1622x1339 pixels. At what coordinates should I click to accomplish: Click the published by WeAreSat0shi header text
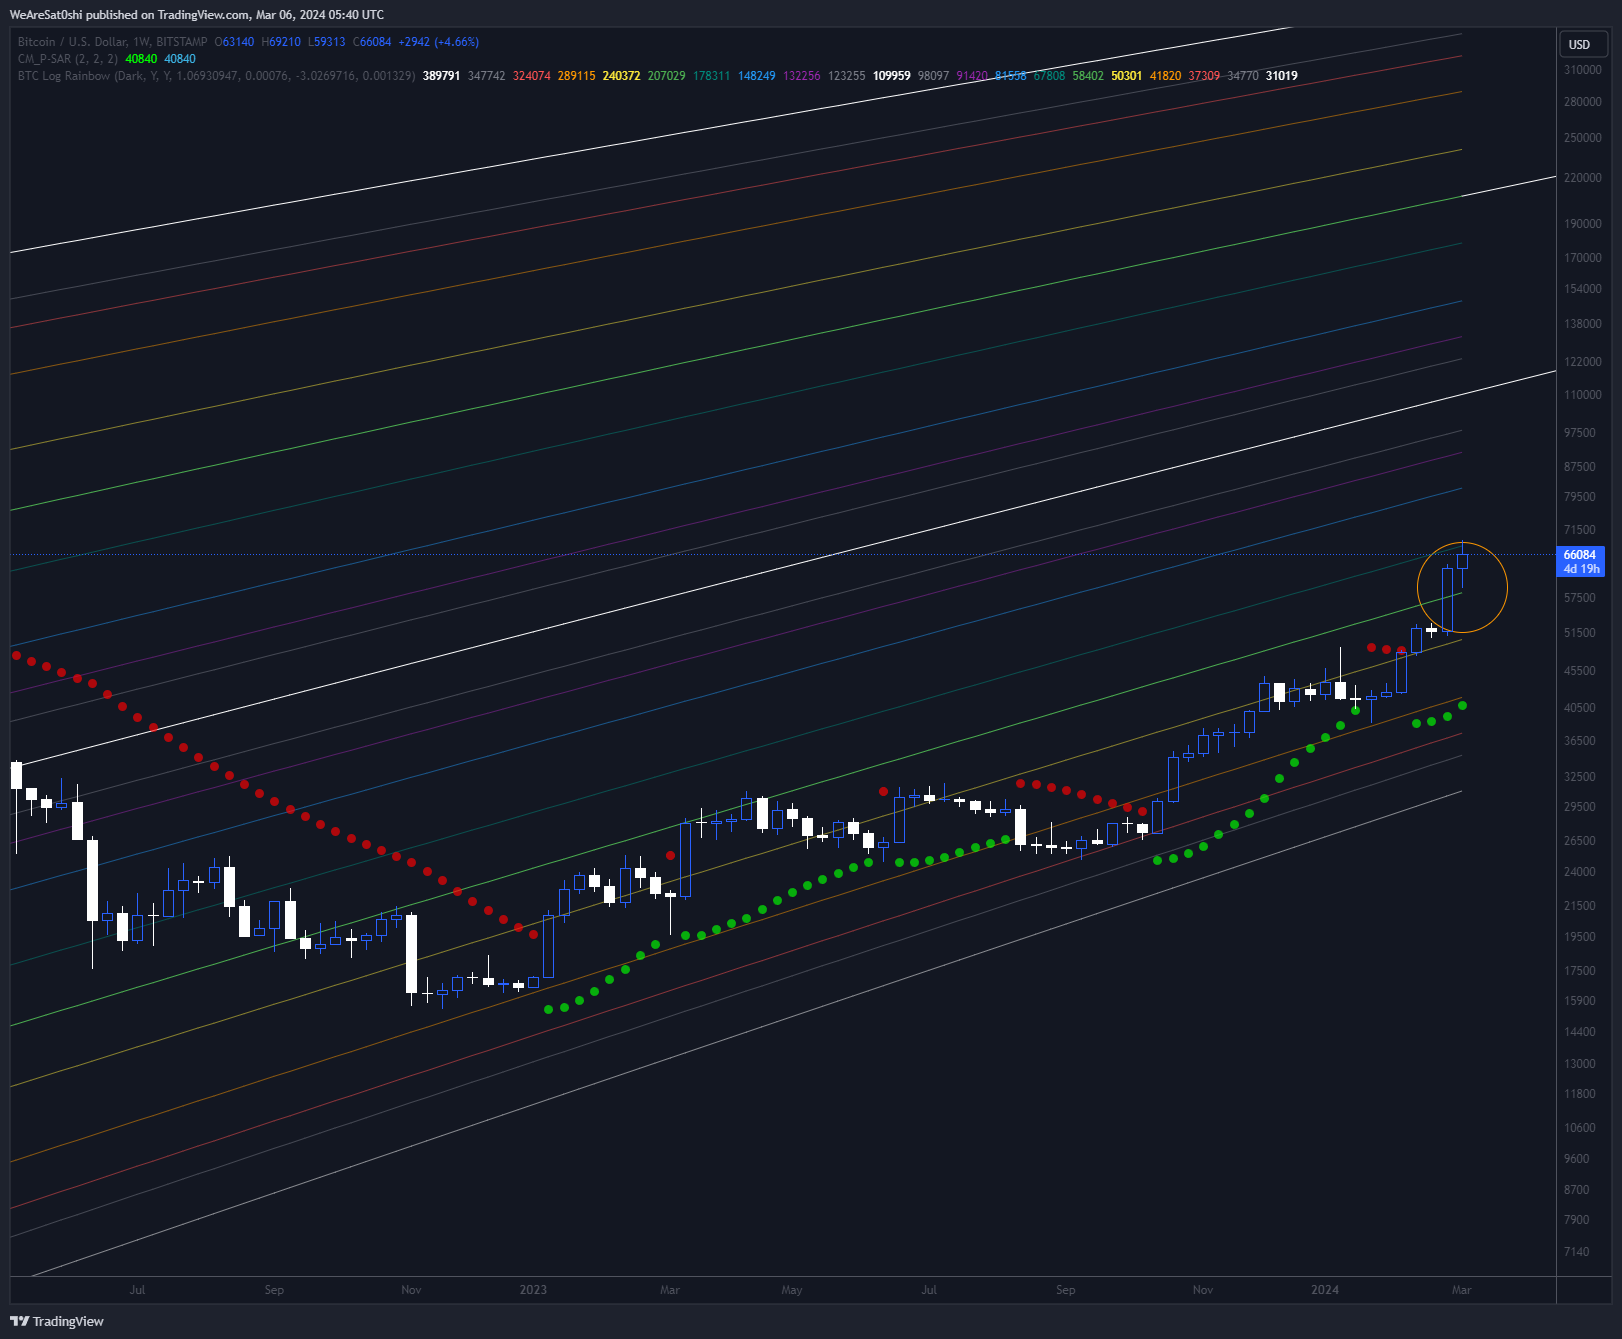[197, 15]
